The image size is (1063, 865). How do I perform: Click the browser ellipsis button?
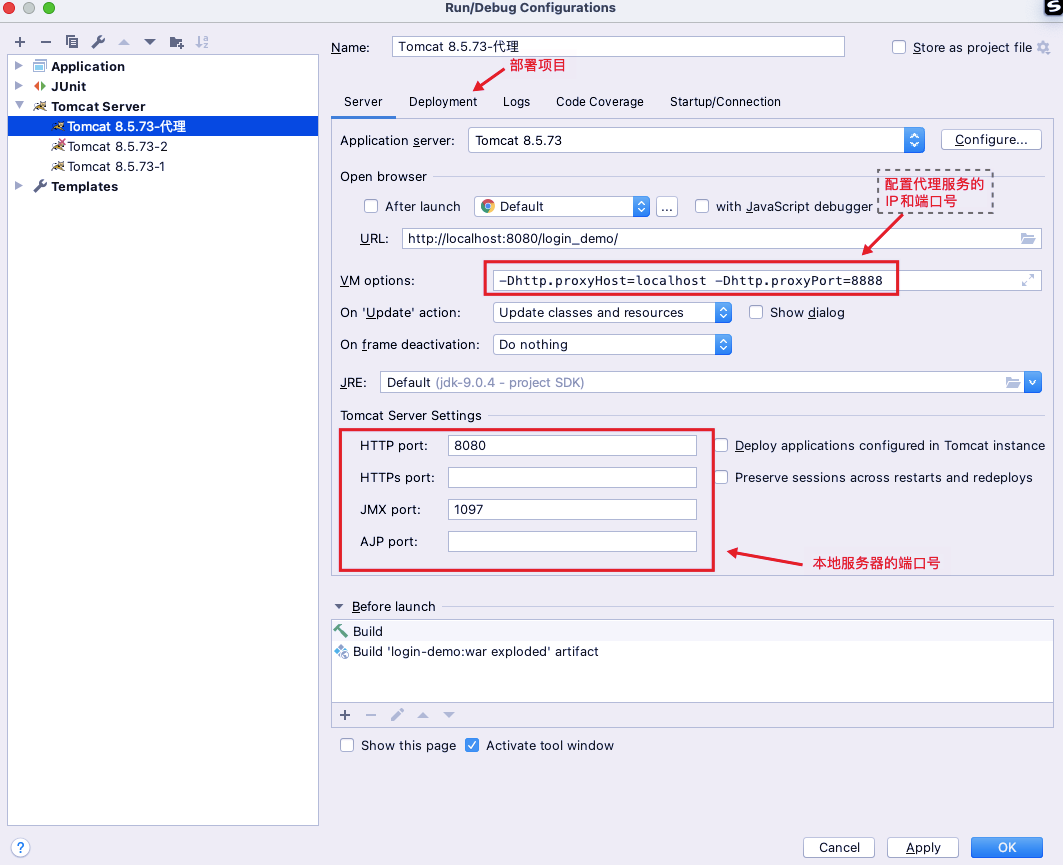666,207
